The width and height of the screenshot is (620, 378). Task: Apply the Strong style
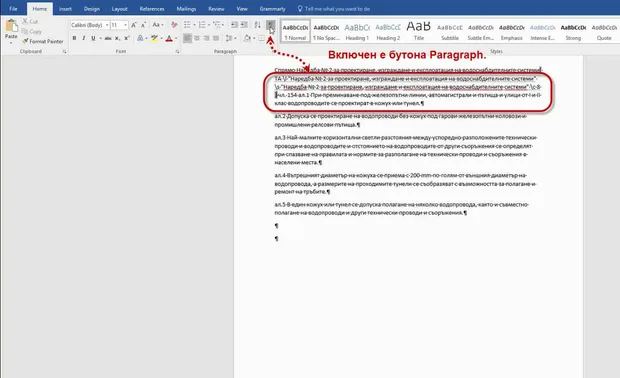click(573, 31)
